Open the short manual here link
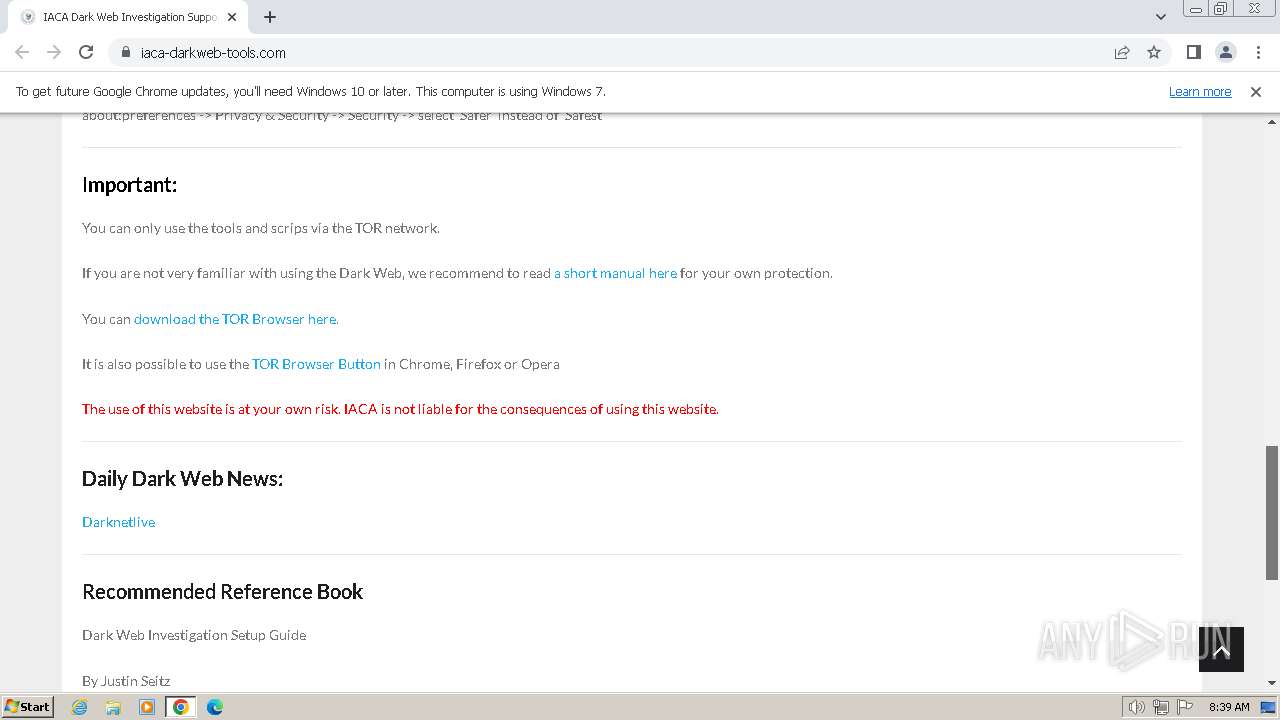The height and width of the screenshot is (720, 1280). (x=615, y=273)
